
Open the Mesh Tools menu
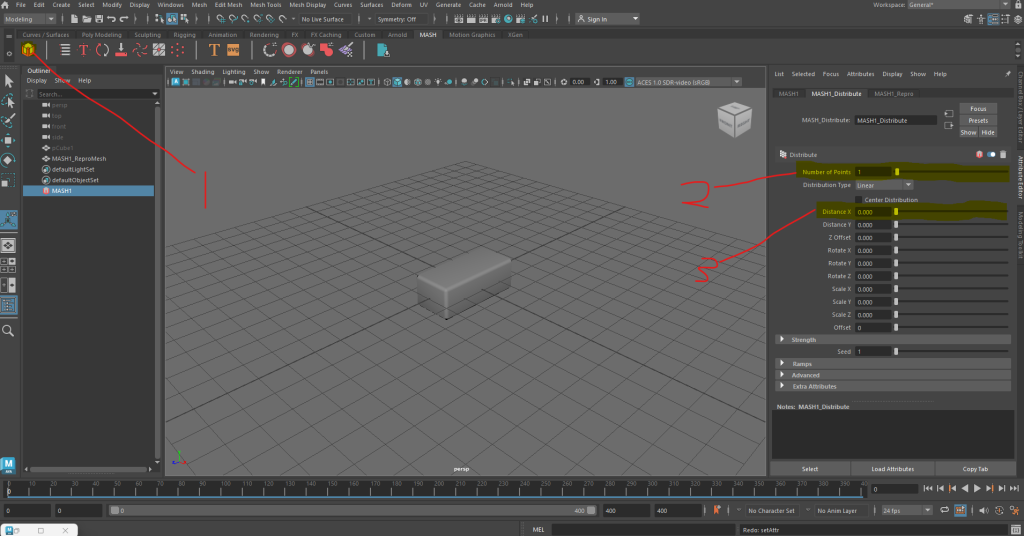(265, 5)
